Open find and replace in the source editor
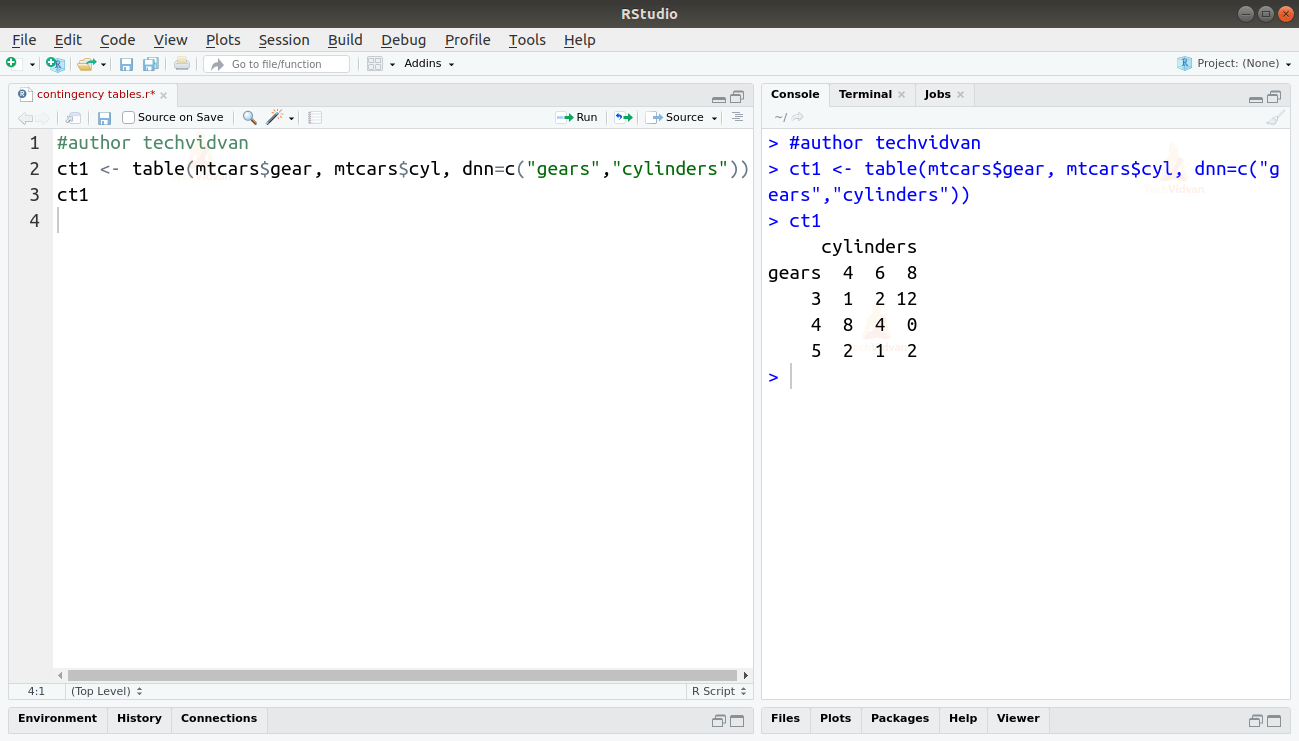This screenshot has height=741, width=1299. pos(249,117)
